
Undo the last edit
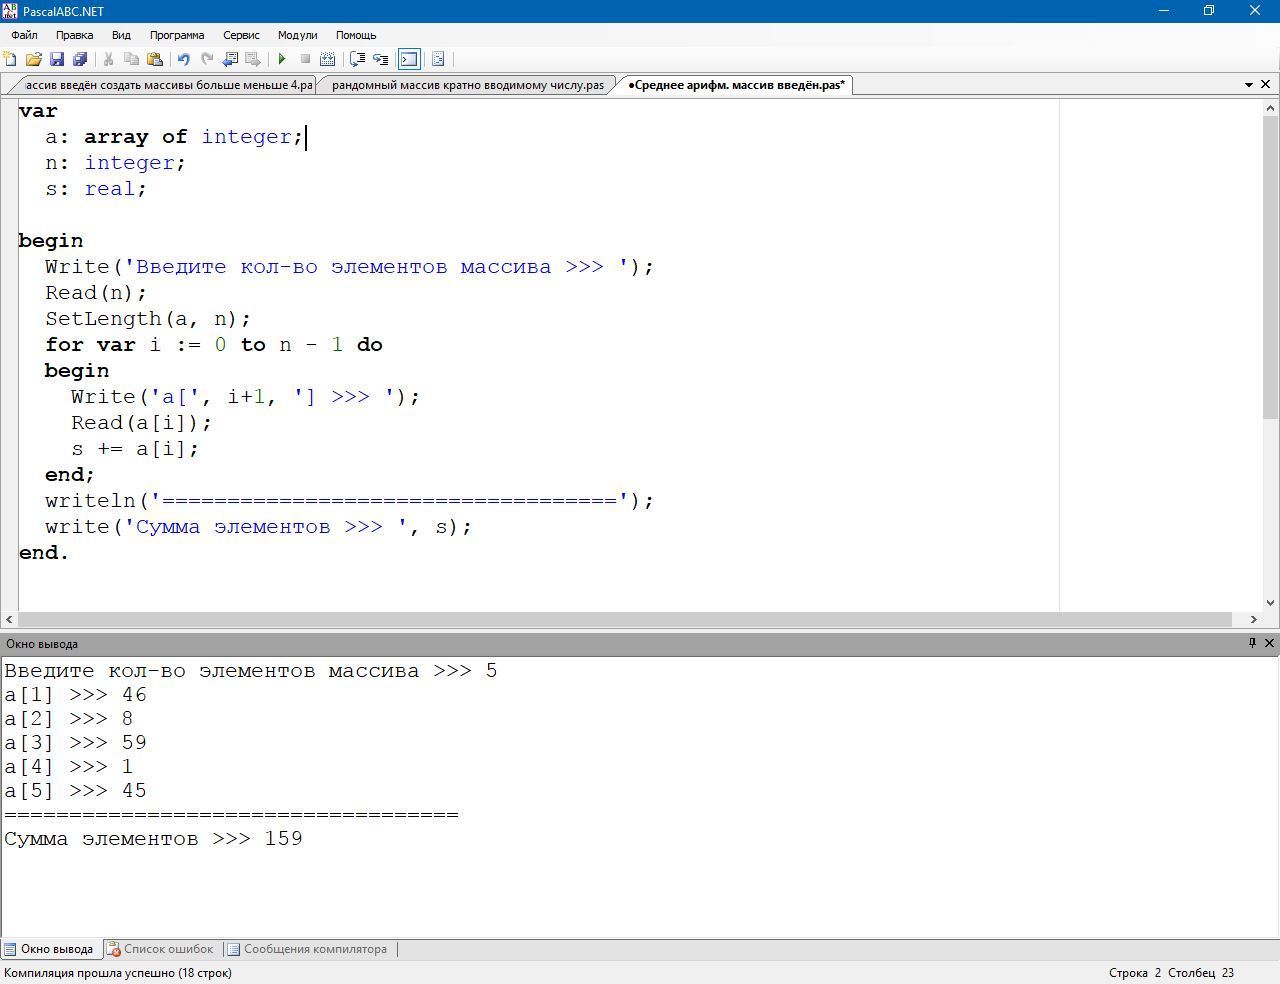[x=183, y=59]
